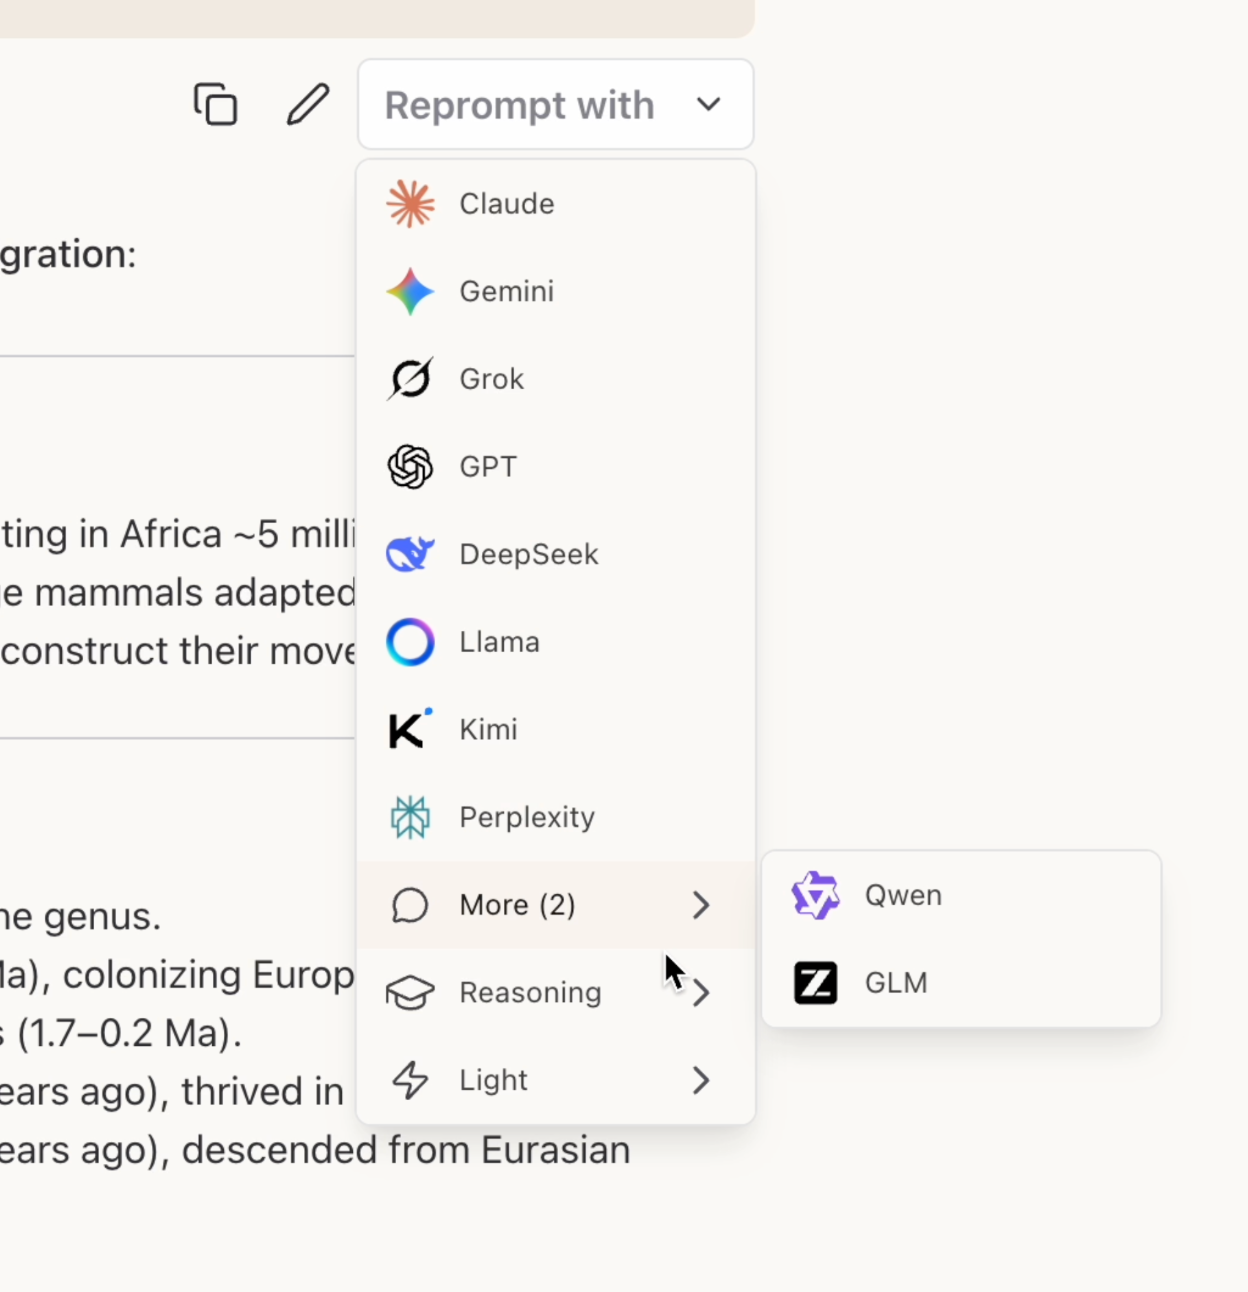1248x1292 pixels.
Task: Click the pencil edit icon
Action: pos(308,104)
